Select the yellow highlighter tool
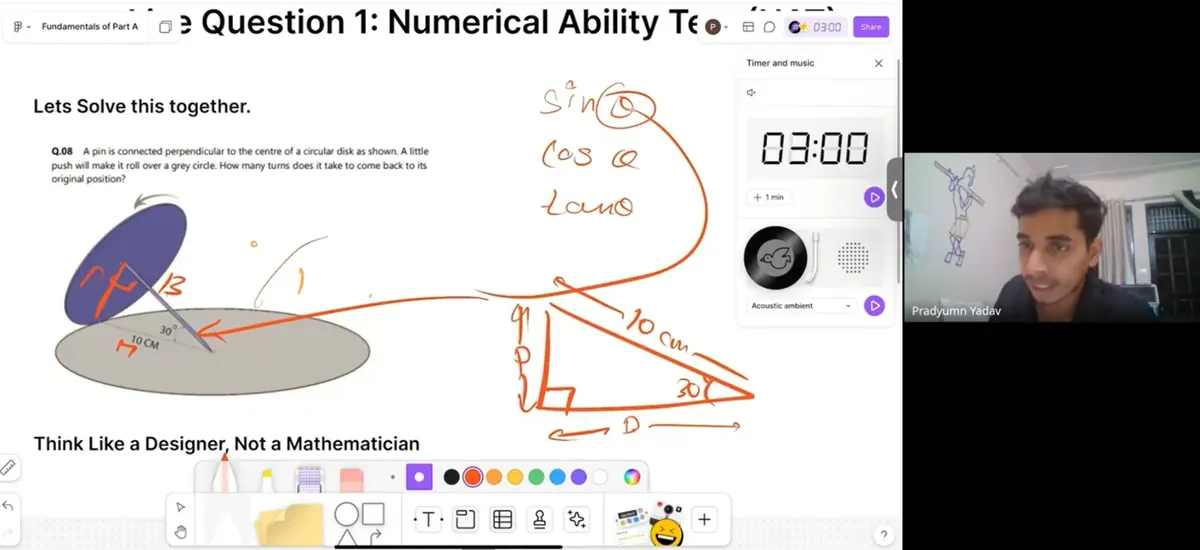This screenshot has width=1200, height=550. pyautogui.click(x=267, y=479)
